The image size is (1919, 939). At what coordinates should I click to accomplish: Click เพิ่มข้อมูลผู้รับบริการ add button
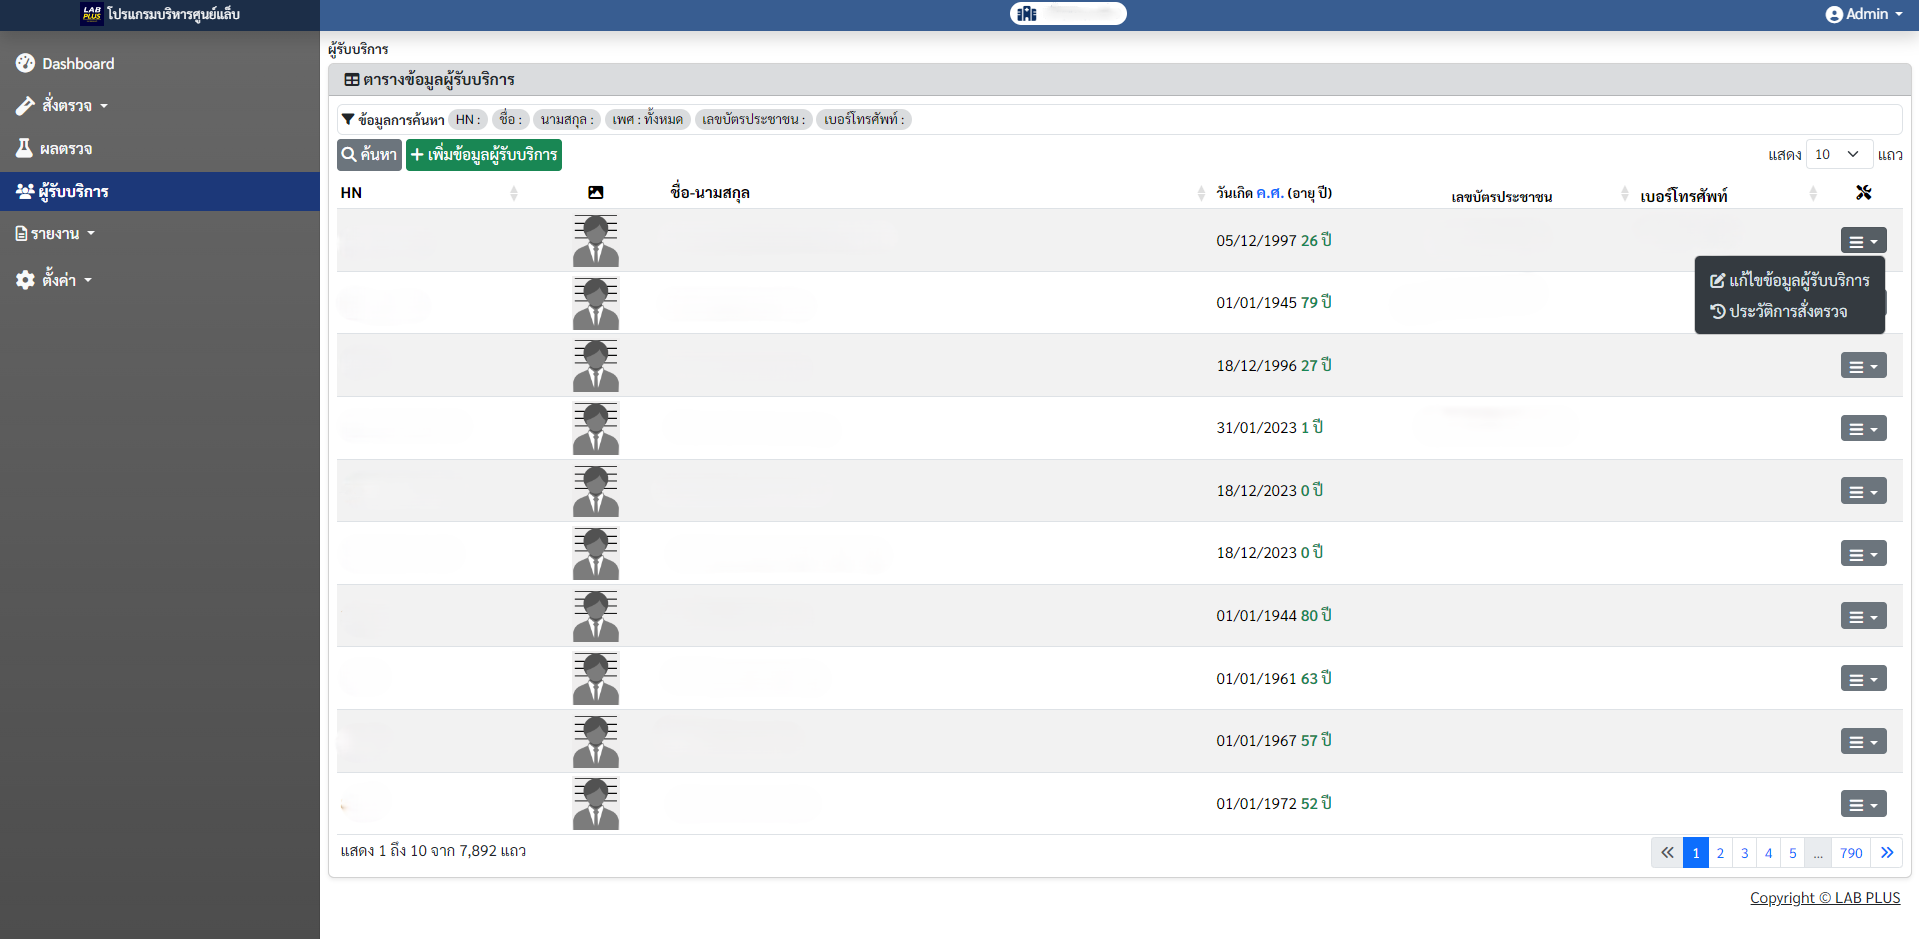[484, 155]
